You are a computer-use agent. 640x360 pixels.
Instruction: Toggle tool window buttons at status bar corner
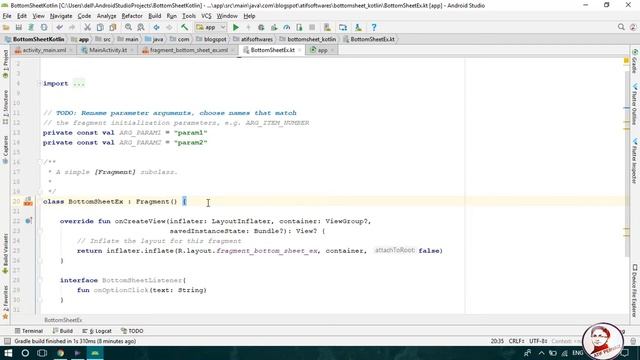(7, 341)
